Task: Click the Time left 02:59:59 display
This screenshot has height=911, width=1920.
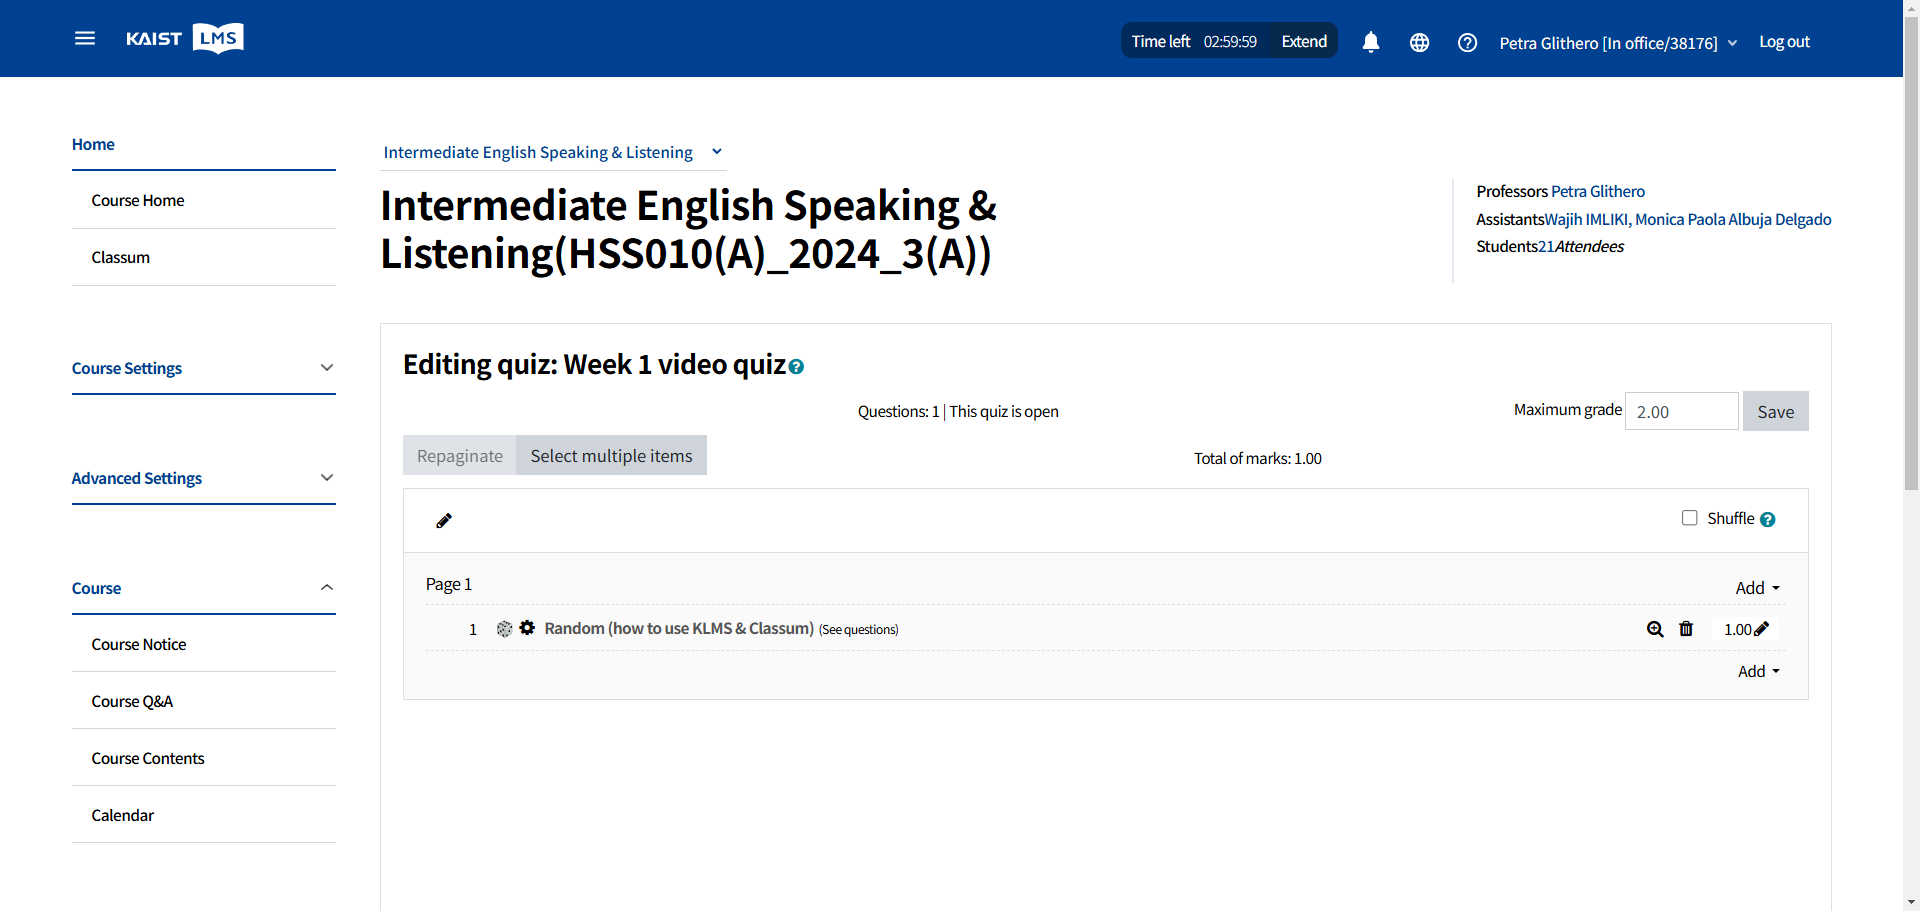Action: (x=1194, y=41)
